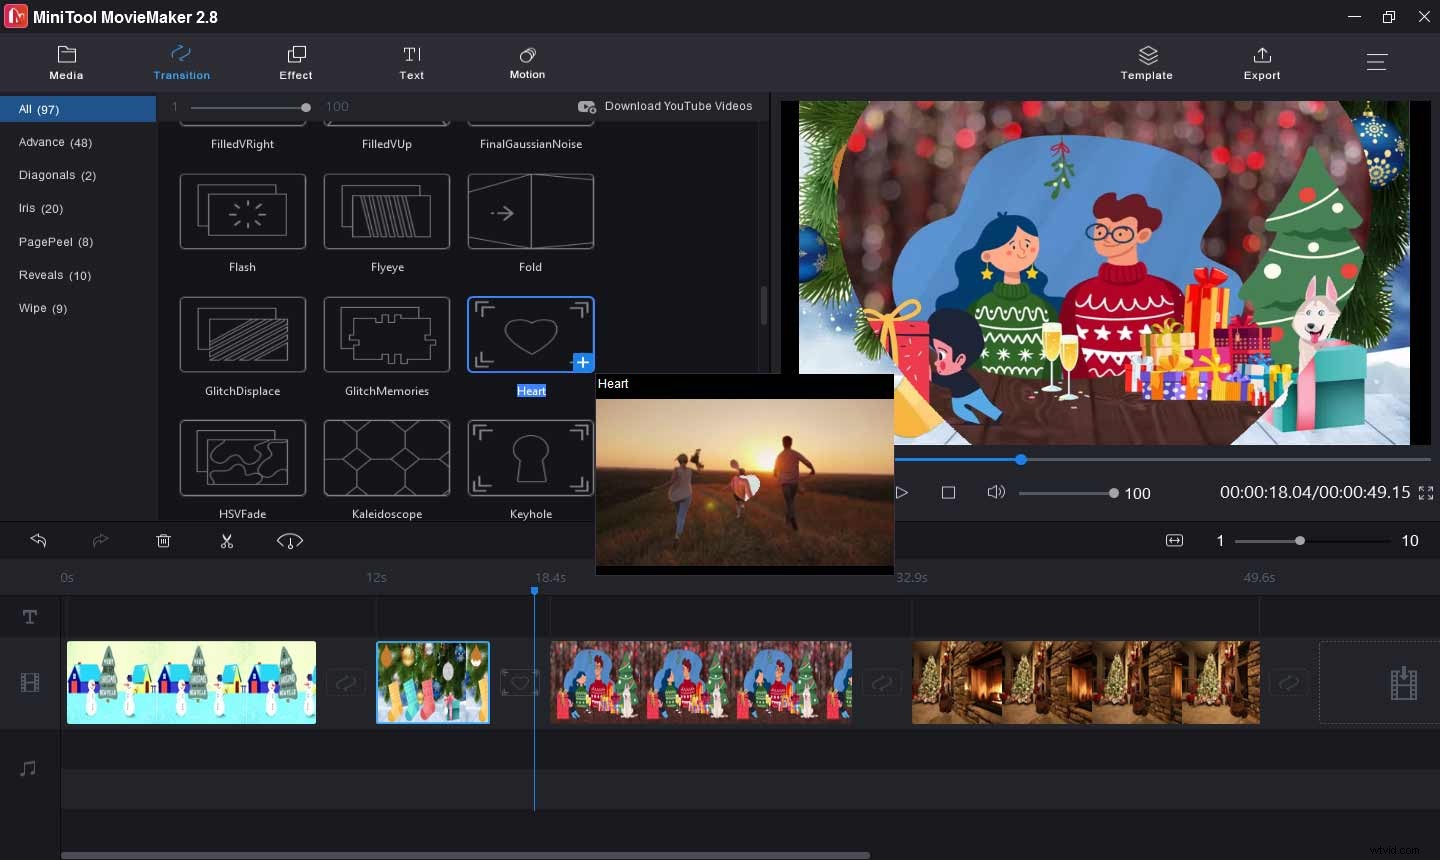Click the transition link icon between first two clips

(345, 683)
